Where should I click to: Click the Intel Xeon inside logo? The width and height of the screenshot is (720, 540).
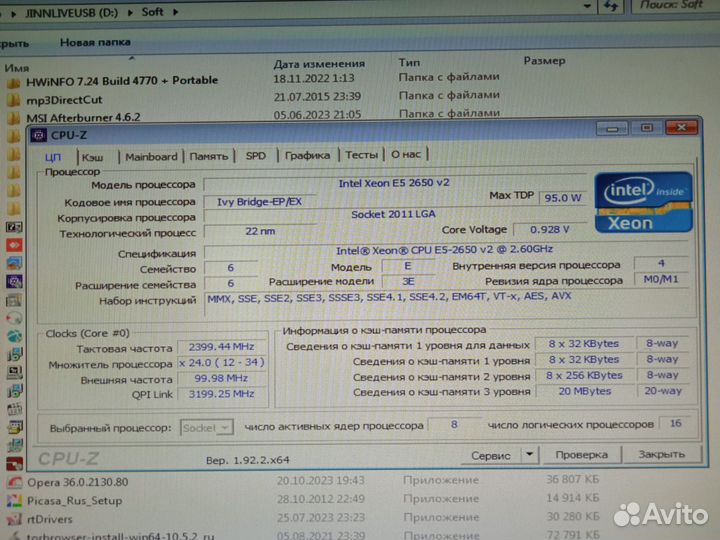tap(643, 202)
